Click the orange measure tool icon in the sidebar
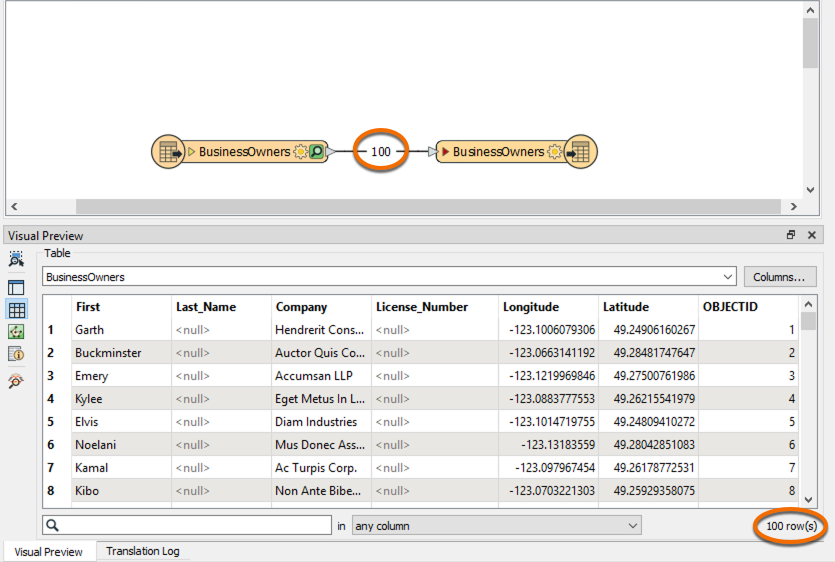 [16, 381]
